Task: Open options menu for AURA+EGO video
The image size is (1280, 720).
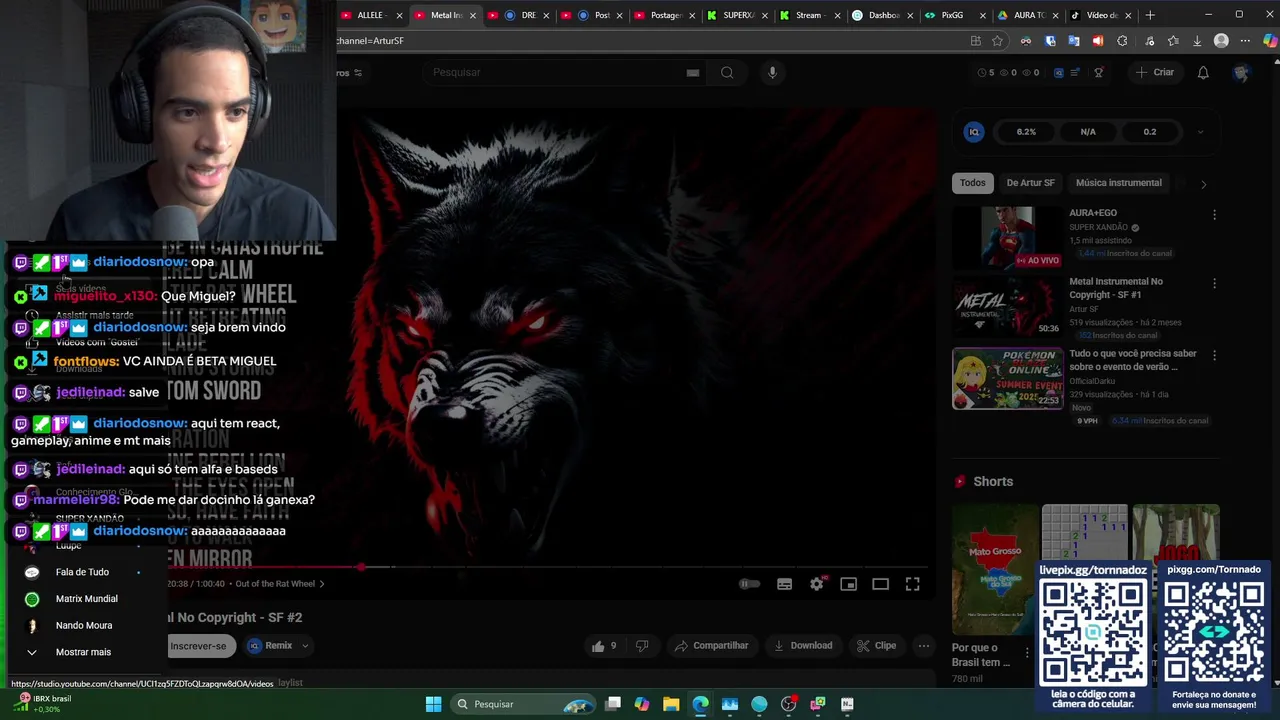Action: pyautogui.click(x=1214, y=215)
